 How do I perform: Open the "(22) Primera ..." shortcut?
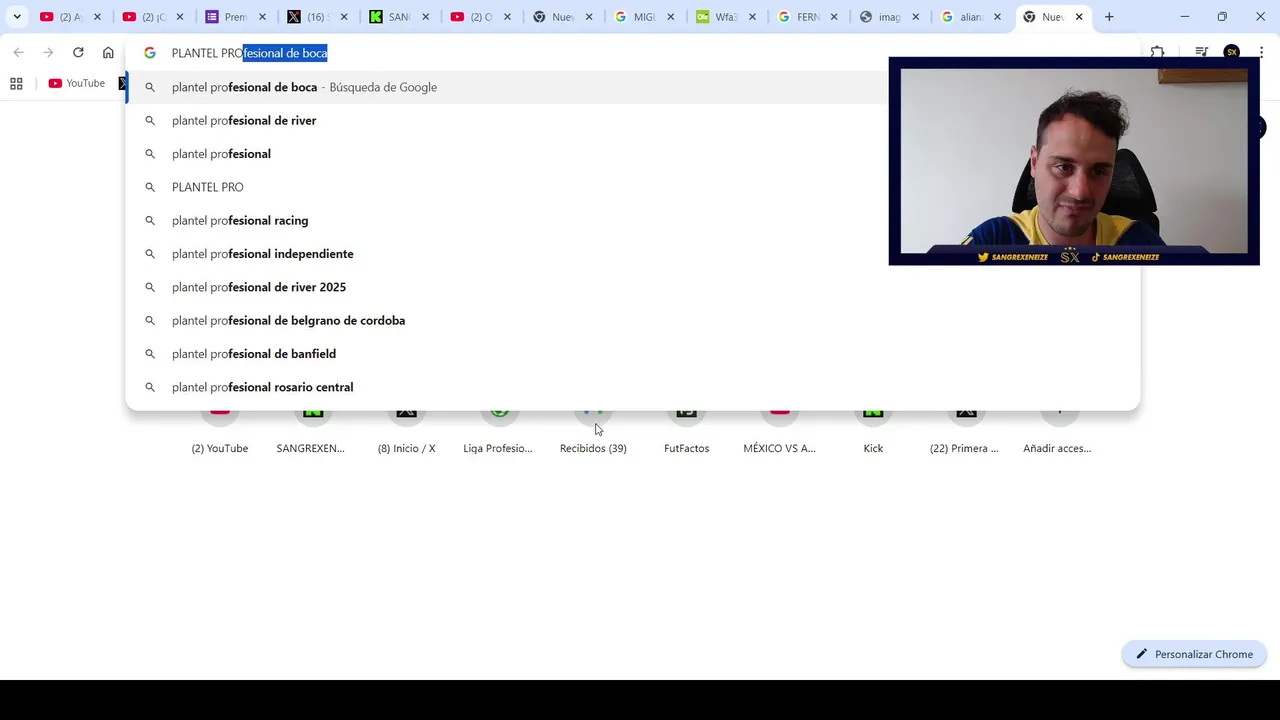pos(965,432)
